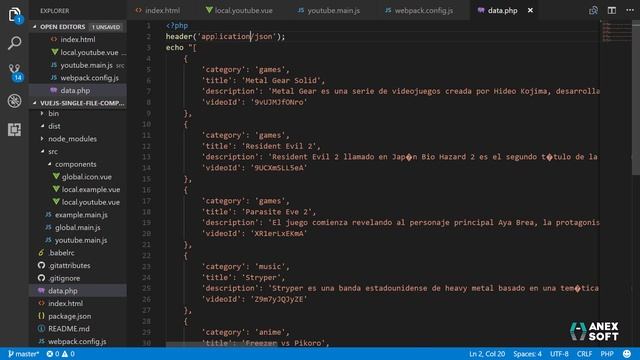Open the Search view icon
Viewport: 640px width, 360px height.
click(x=14, y=43)
